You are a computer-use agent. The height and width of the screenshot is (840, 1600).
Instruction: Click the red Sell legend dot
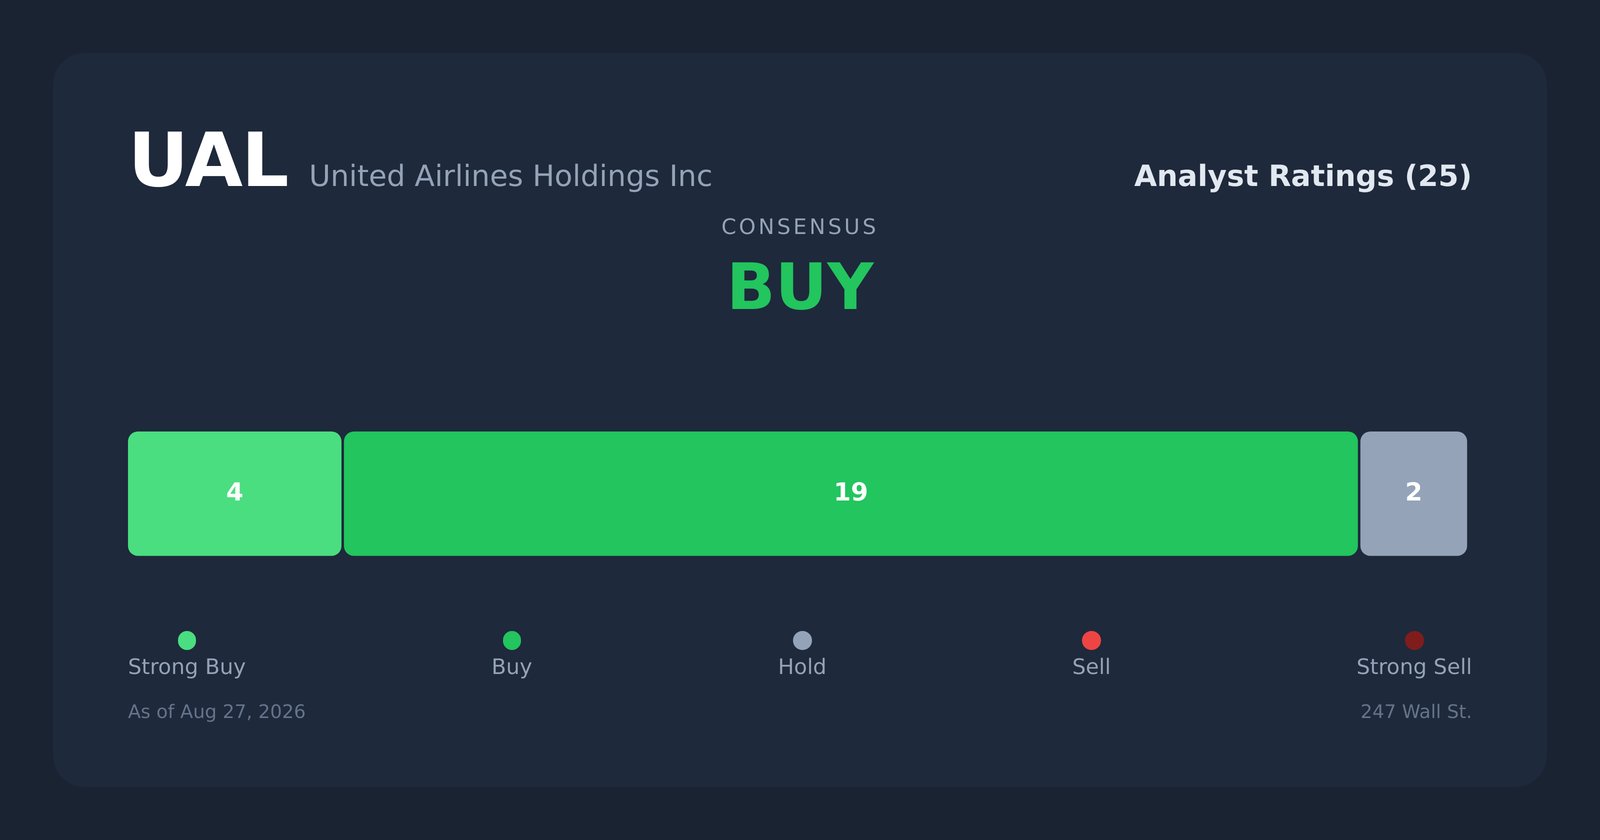(x=1091, y=640)
